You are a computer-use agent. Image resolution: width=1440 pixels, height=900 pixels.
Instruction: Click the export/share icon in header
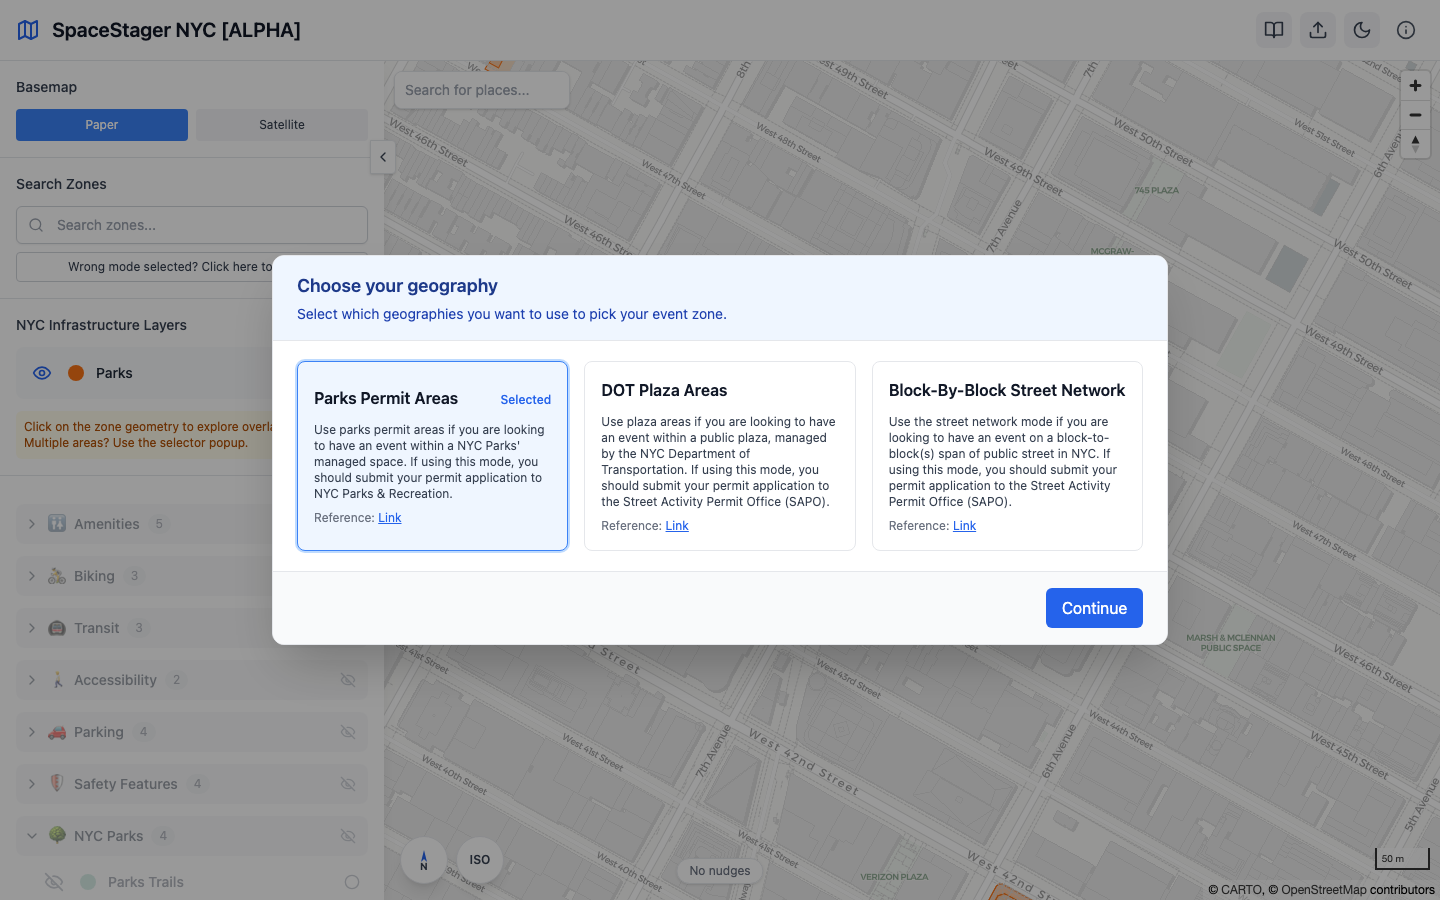click(x=1317, y=29)
